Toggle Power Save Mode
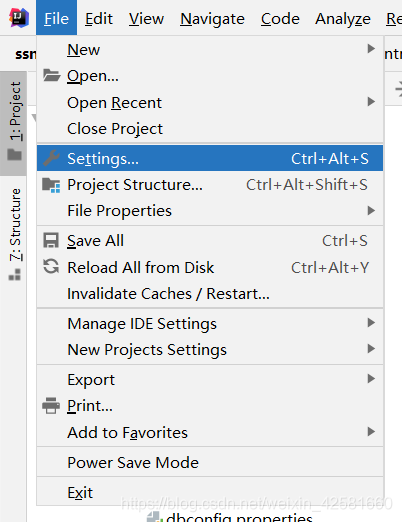The height and width of the screenshot is (522, 402). pos(210,463)
